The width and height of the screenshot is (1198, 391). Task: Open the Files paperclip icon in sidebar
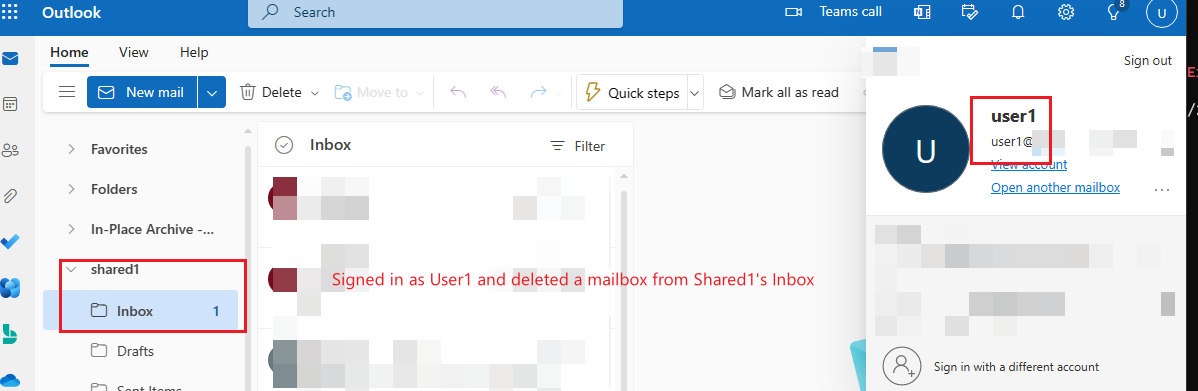pos(11,196)
